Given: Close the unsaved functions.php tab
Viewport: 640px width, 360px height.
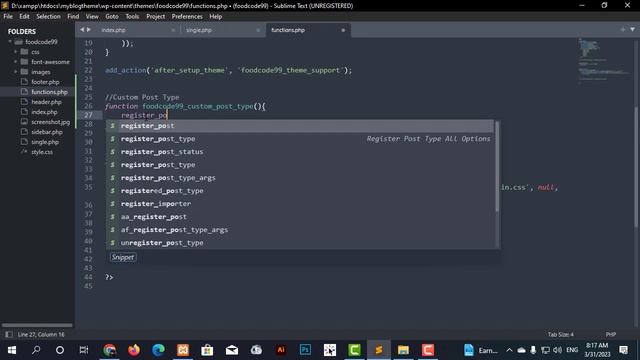Looking at the screenshot, I should point(343,30).
